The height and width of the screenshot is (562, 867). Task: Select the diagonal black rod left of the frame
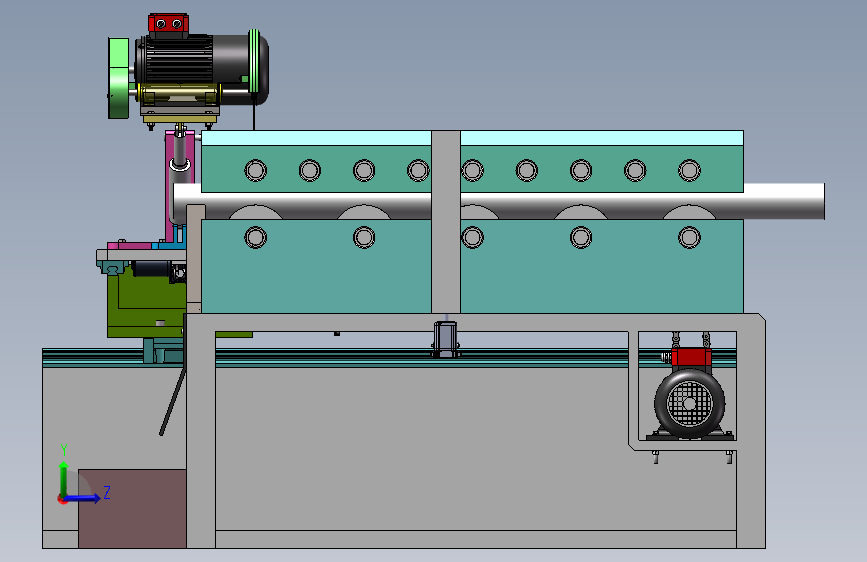point(173,402)
